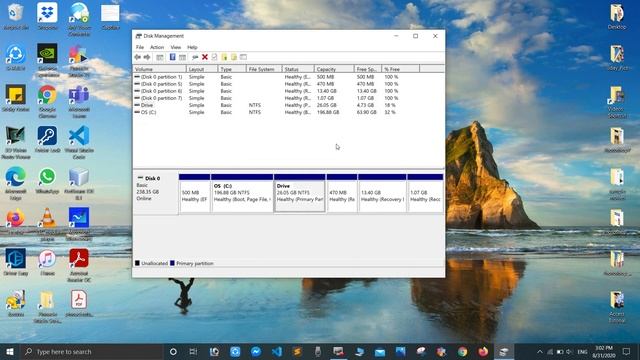
Task: Sort by the Capacity column header
Action: [334, 69]
